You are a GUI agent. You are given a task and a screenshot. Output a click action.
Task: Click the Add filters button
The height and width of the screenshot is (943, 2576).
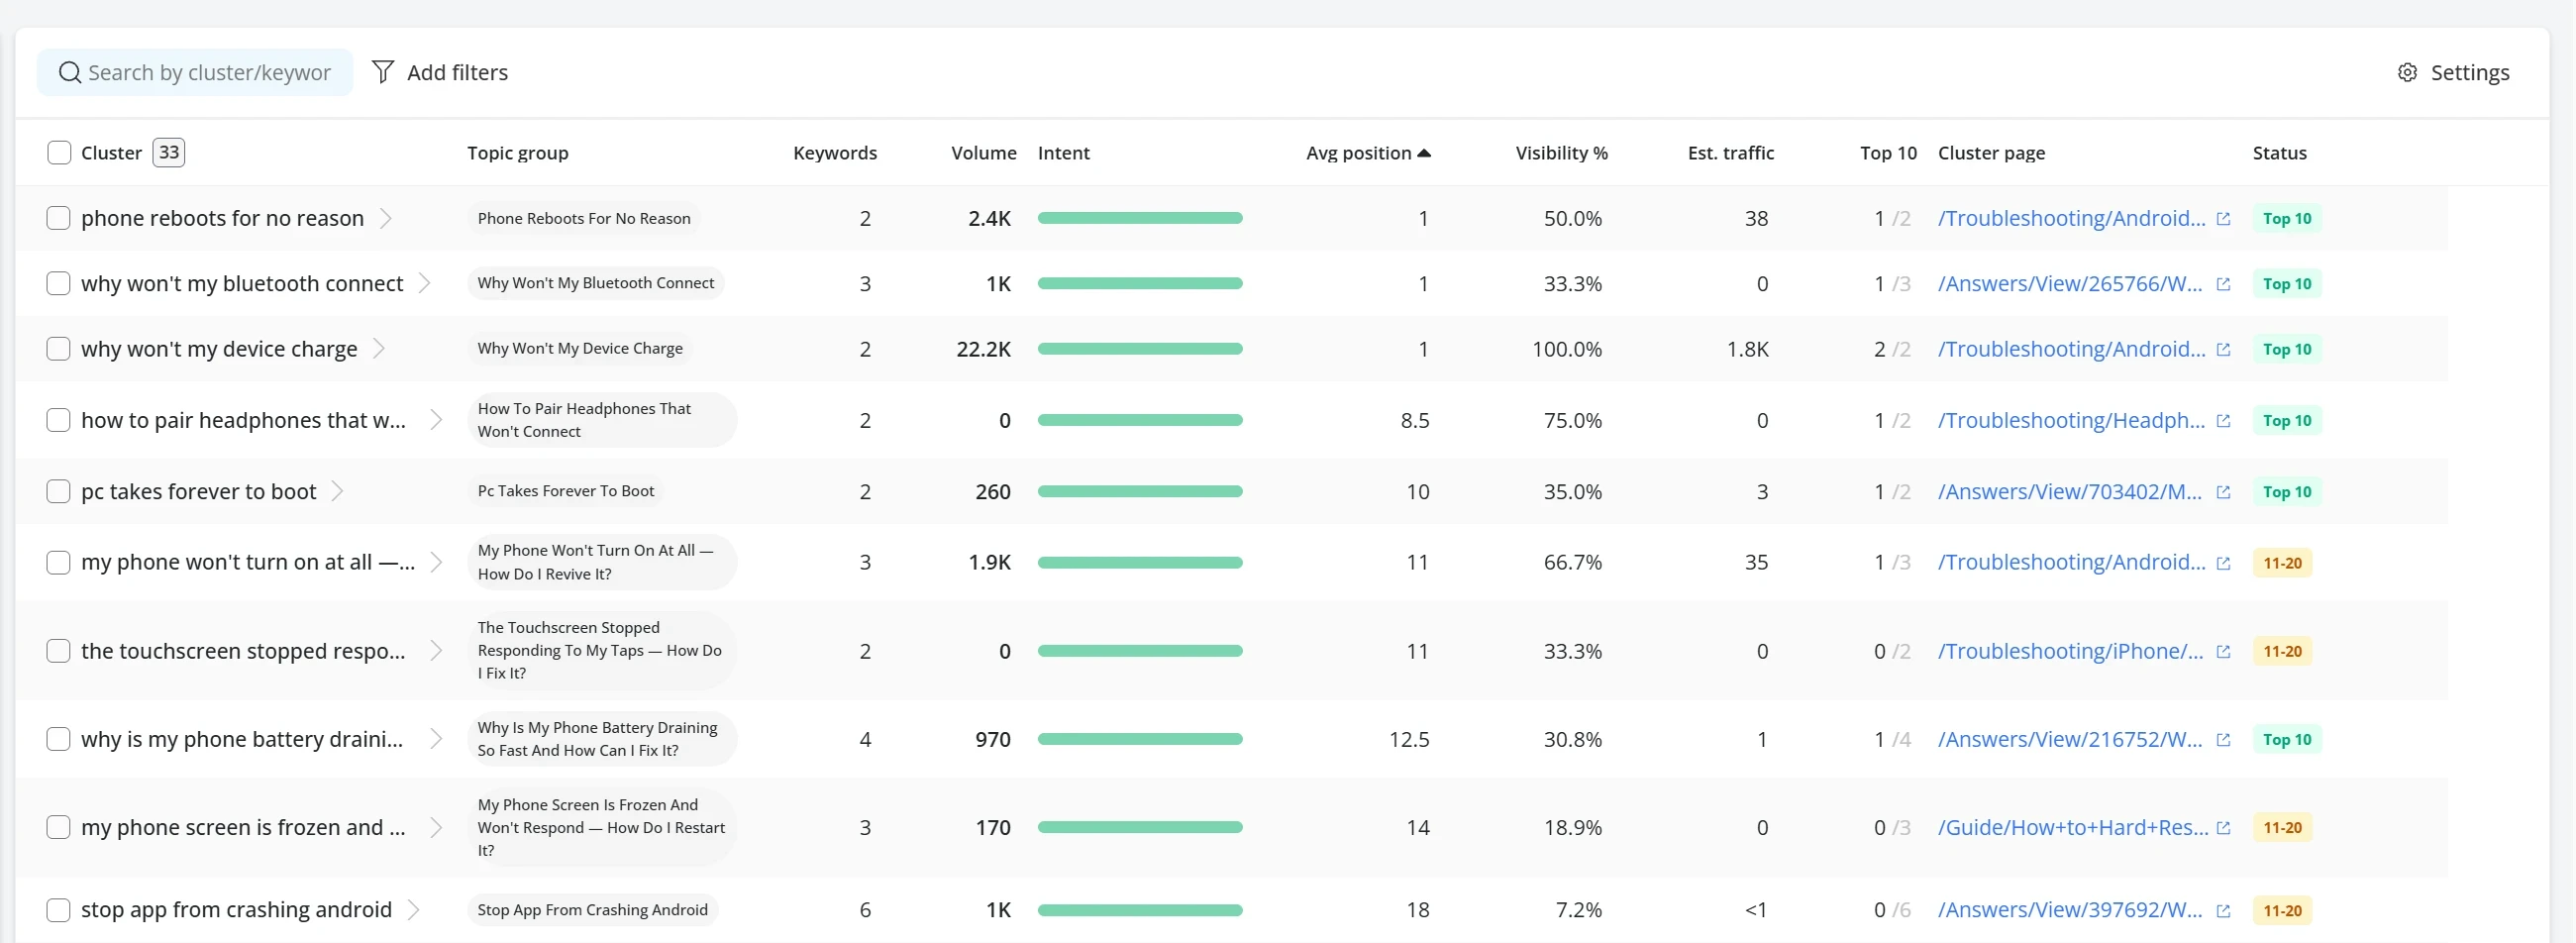[440, 72]
